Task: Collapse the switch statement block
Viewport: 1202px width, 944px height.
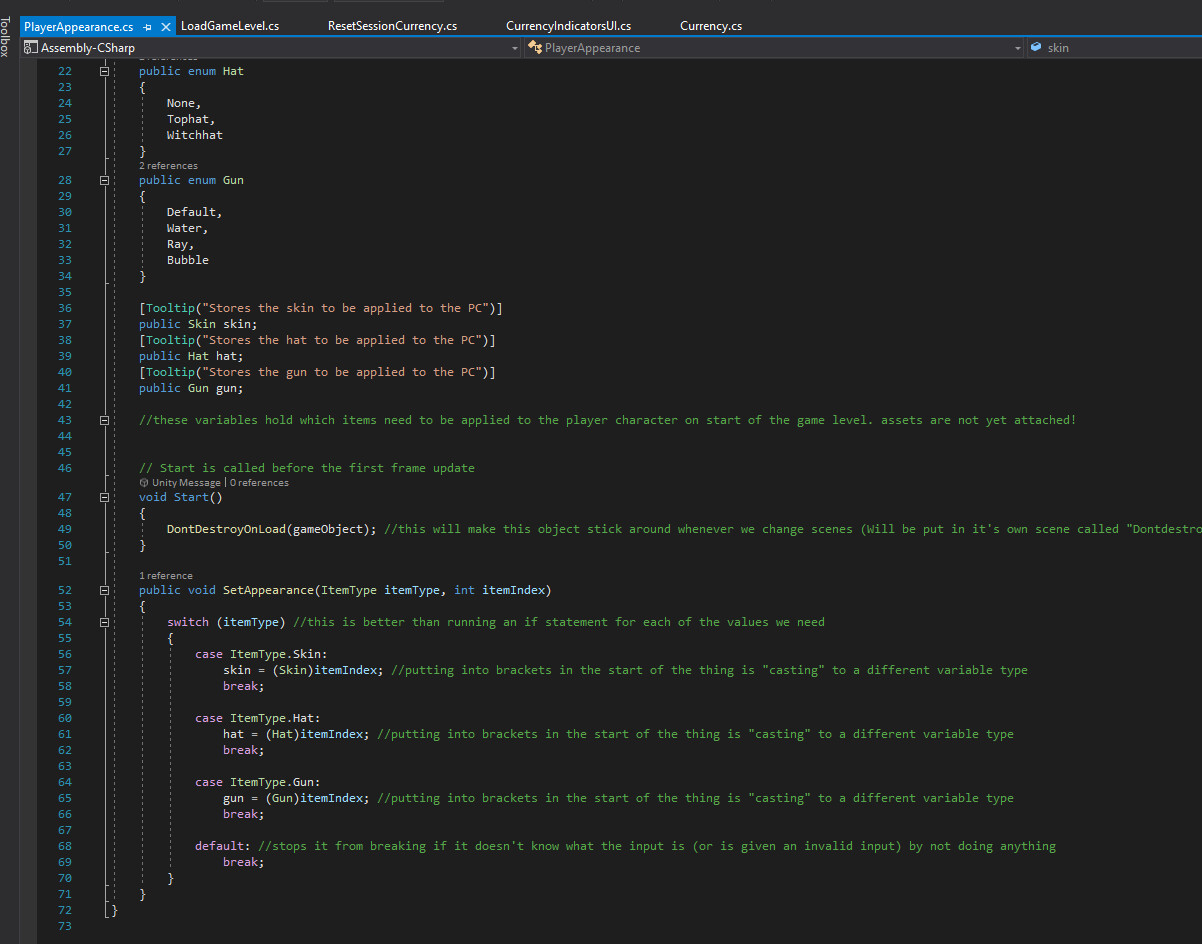Action: [104, 622]
